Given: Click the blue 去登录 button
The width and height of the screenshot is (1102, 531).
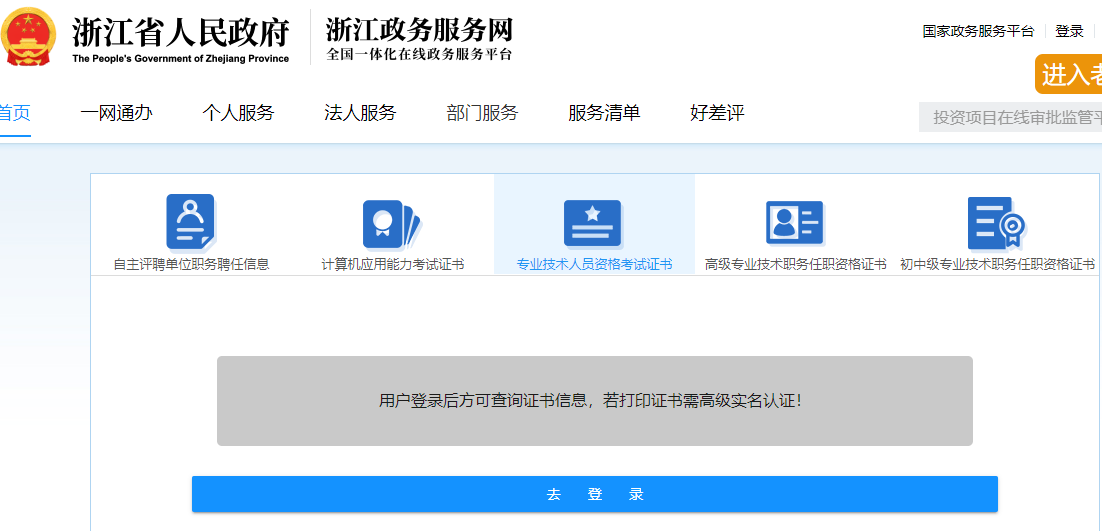Looking at the screenshot, I should (x=595, y=494).
